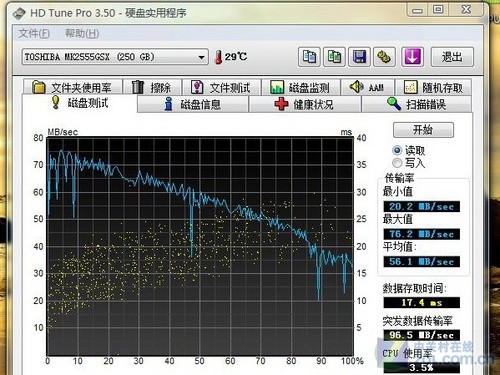Screen dimensions: 500x375
Task: Click the trash can erase icon
Action: [138, 87]
